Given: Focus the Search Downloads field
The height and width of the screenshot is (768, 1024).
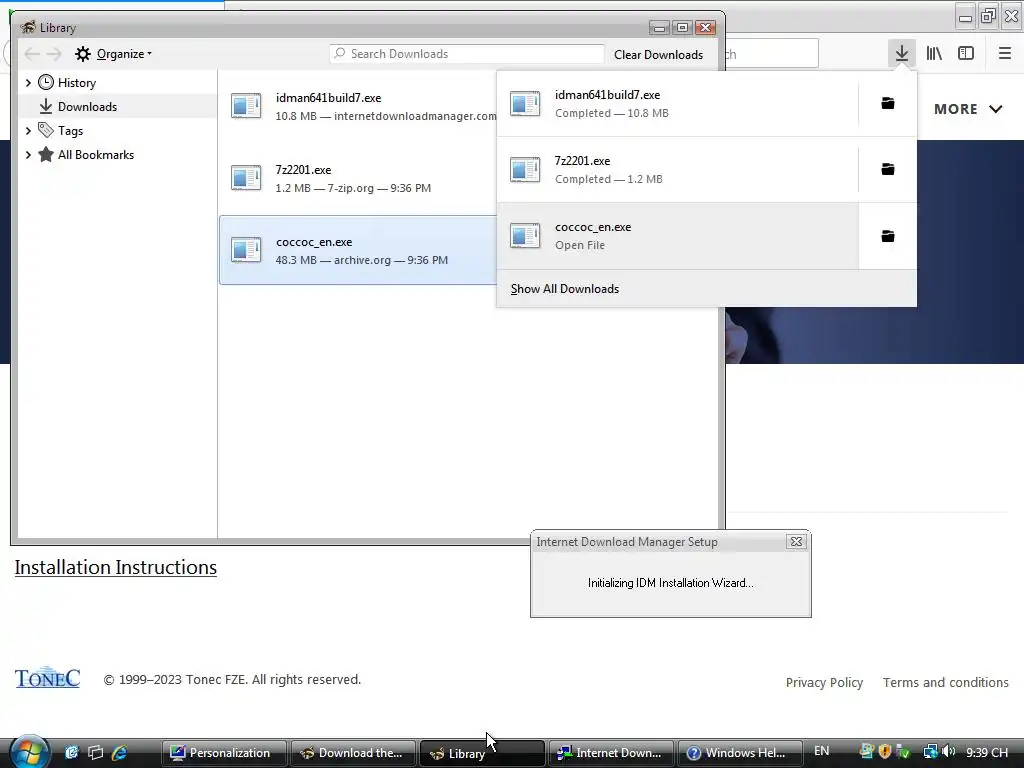Looking at the screenshot, I should pyautogui.click(x=466, y=54).
